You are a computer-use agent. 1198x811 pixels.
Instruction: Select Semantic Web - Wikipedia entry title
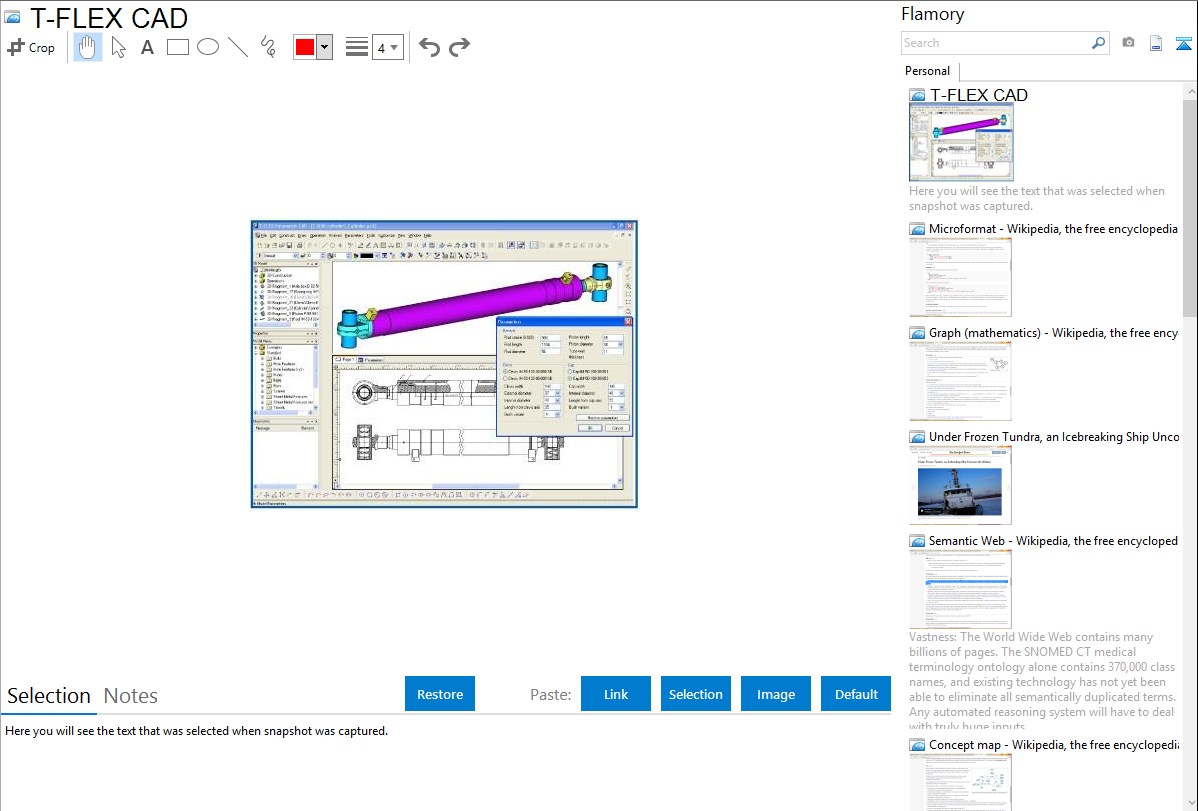[x=1053, y=540]
